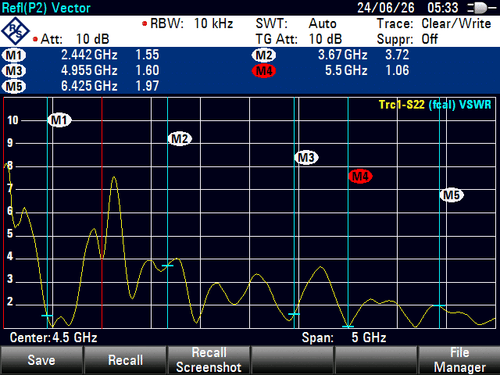The height and width of the screenshot is (375, 500).
Task: Click the Att value 10 dB
Action: pos(93,39)
